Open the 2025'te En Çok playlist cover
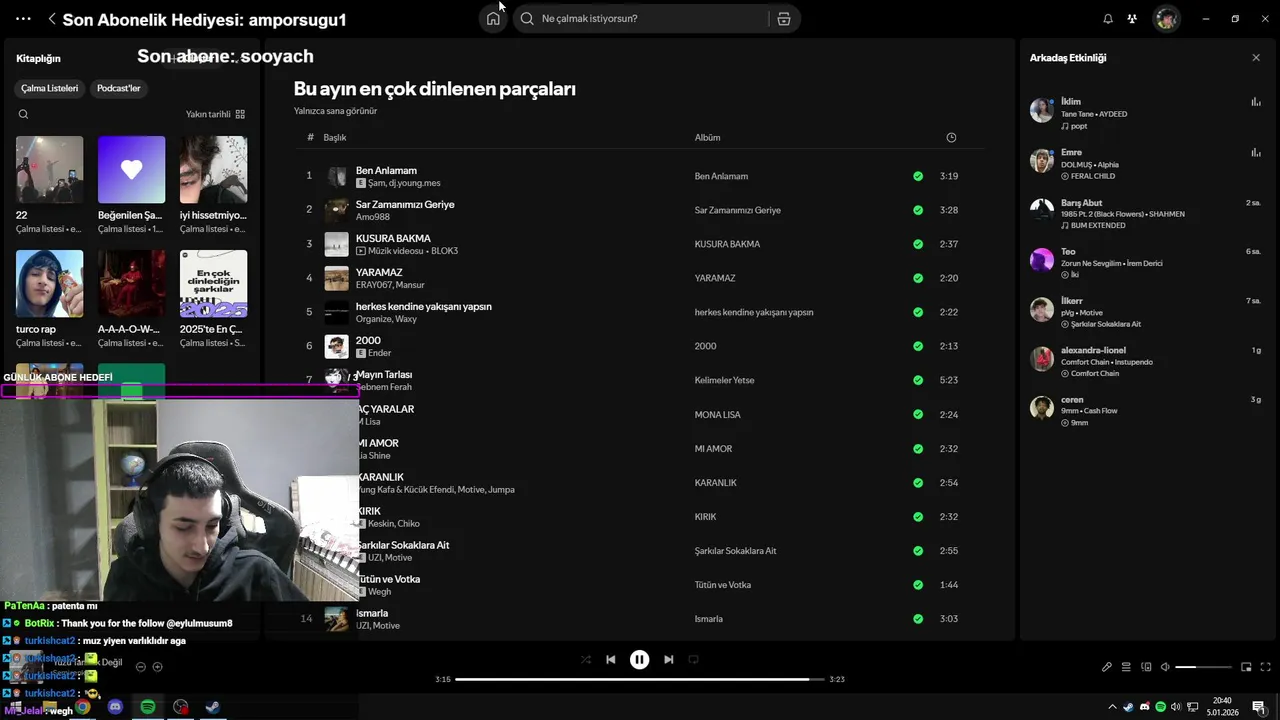The height and width of the screenshot is (720, 1280). coord(213,284)
